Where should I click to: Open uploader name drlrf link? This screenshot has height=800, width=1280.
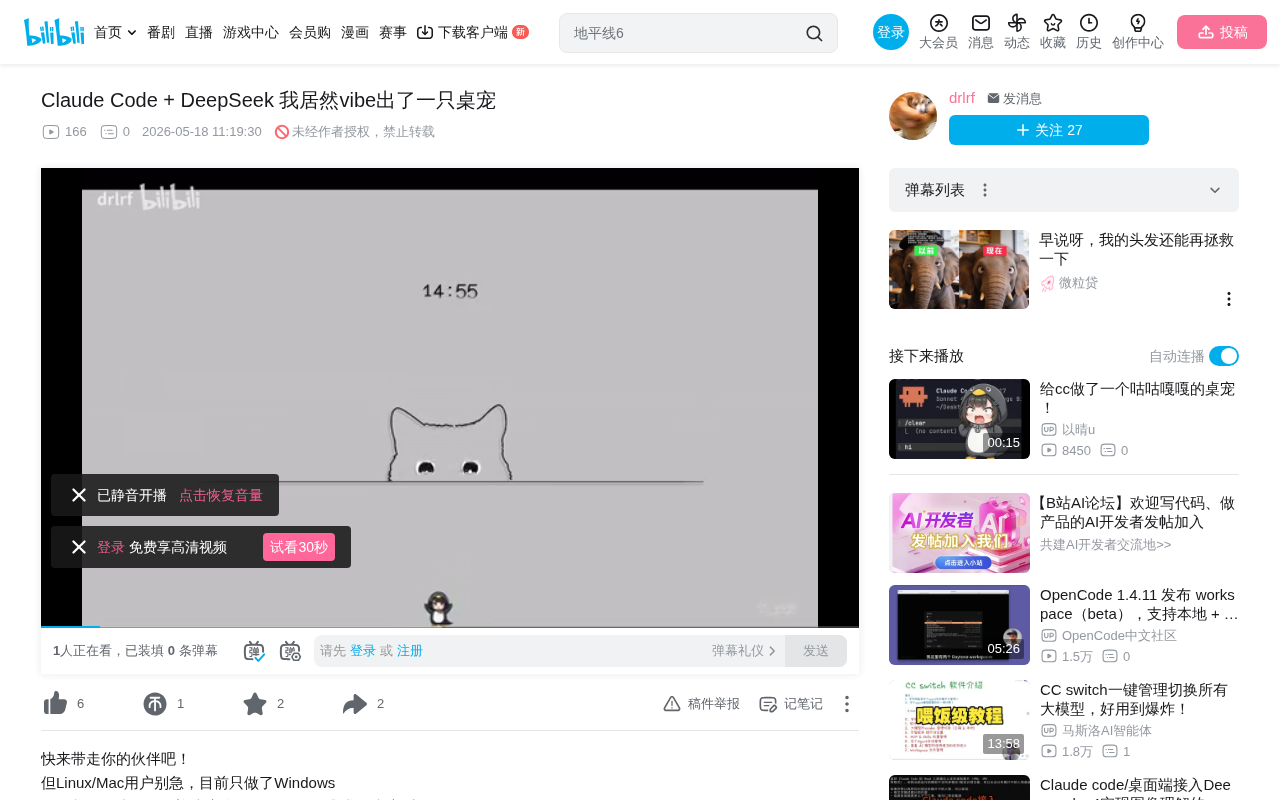(x=962, y=98)
